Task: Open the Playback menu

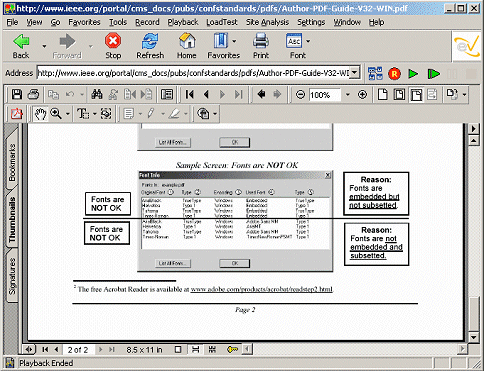Action: click(x=183, y=22)
